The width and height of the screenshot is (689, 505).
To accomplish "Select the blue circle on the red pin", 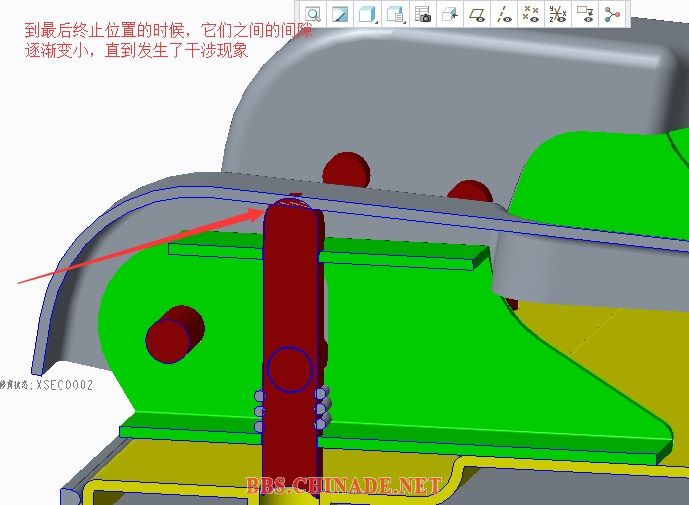I will tap(290, 369).
